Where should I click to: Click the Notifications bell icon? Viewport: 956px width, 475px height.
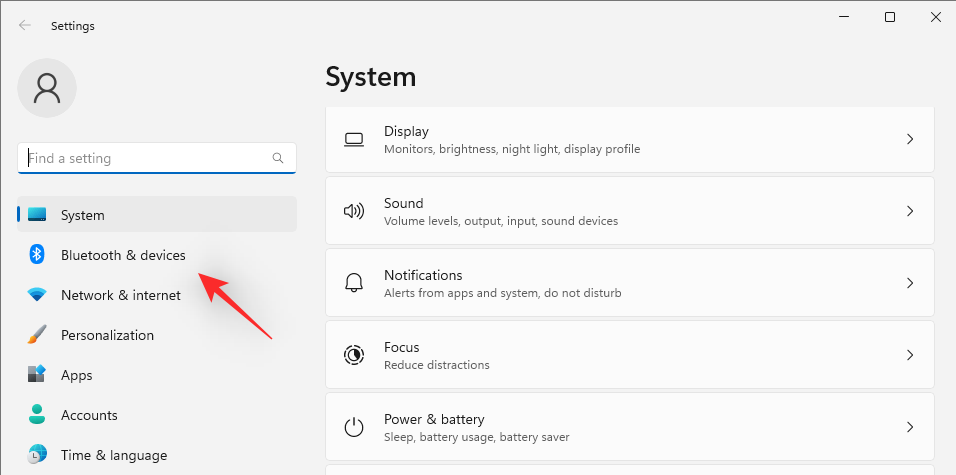(x=354, y=283)
